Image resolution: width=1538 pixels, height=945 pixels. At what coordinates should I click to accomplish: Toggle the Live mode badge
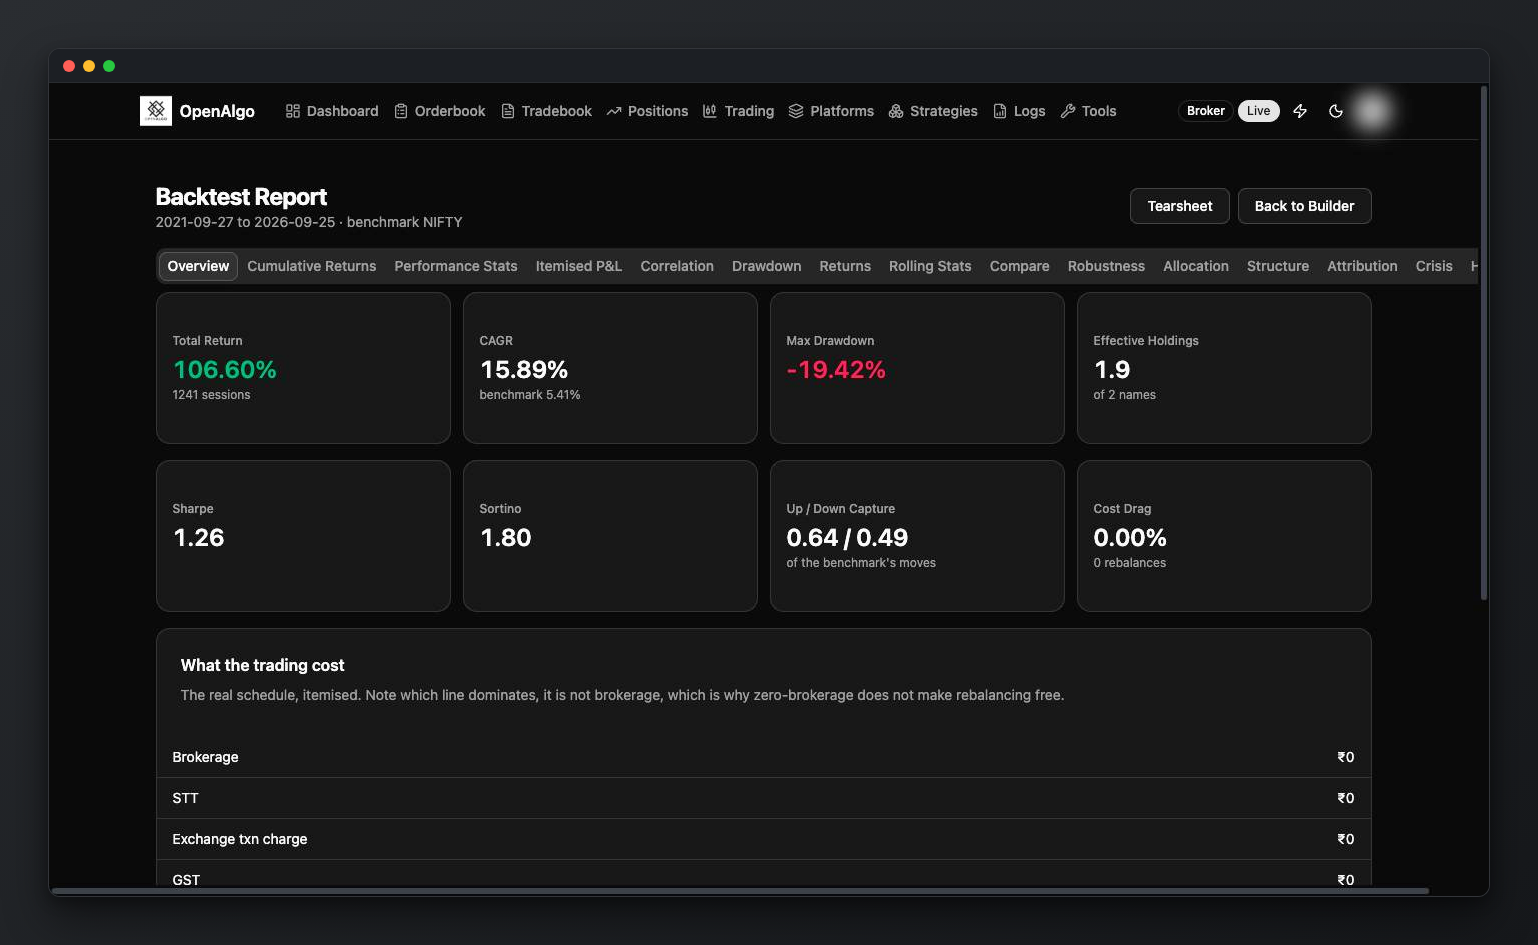[1258, 111]
